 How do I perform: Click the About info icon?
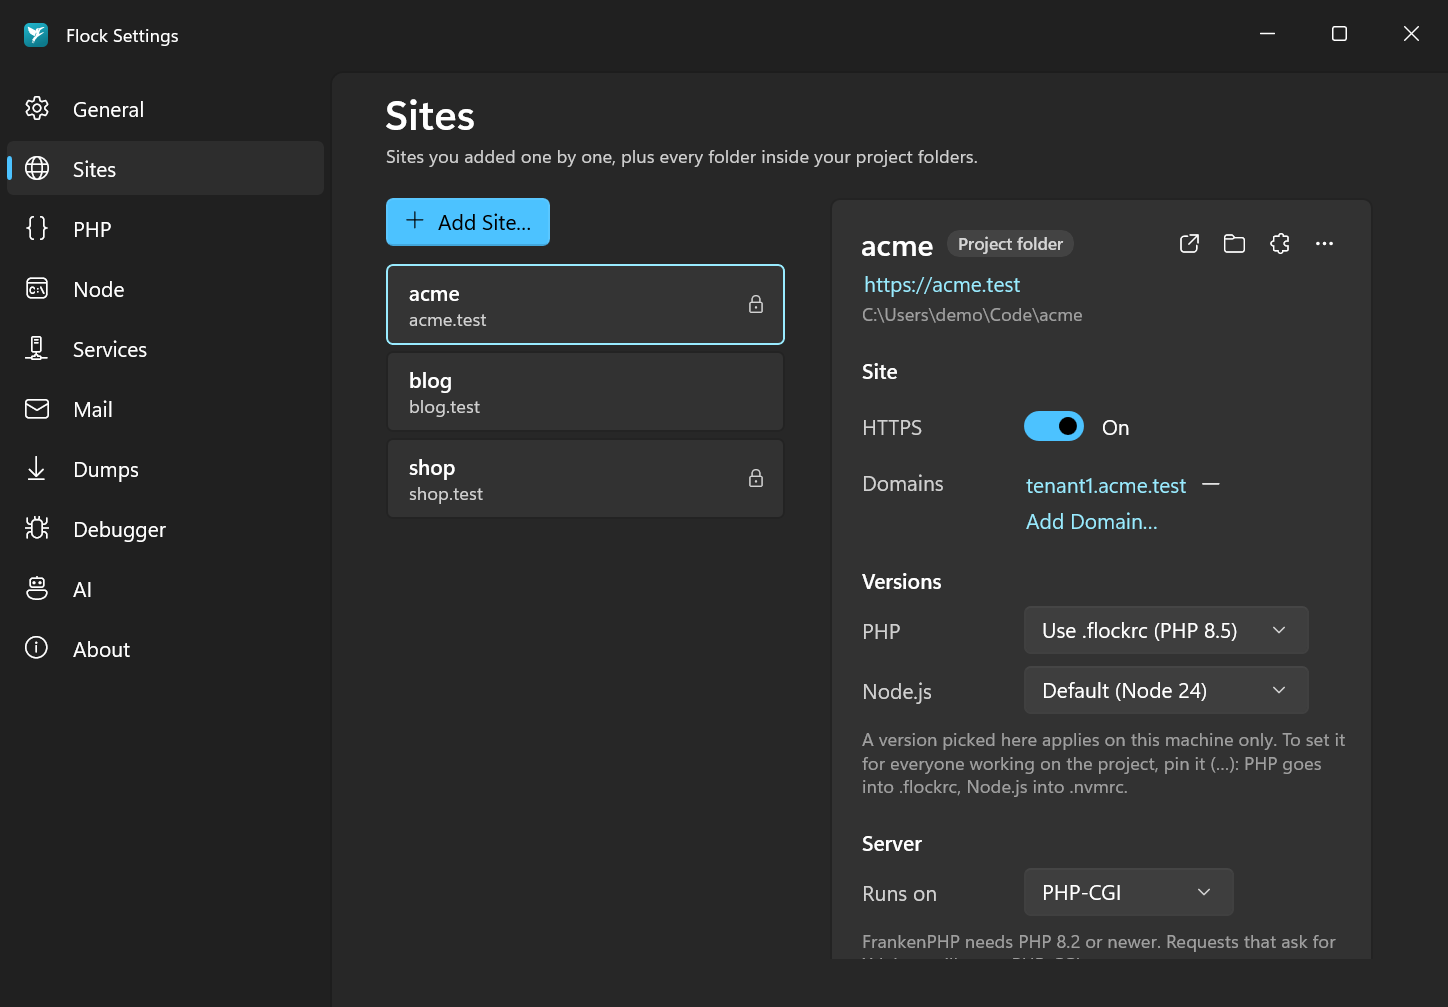click(37, 648)
